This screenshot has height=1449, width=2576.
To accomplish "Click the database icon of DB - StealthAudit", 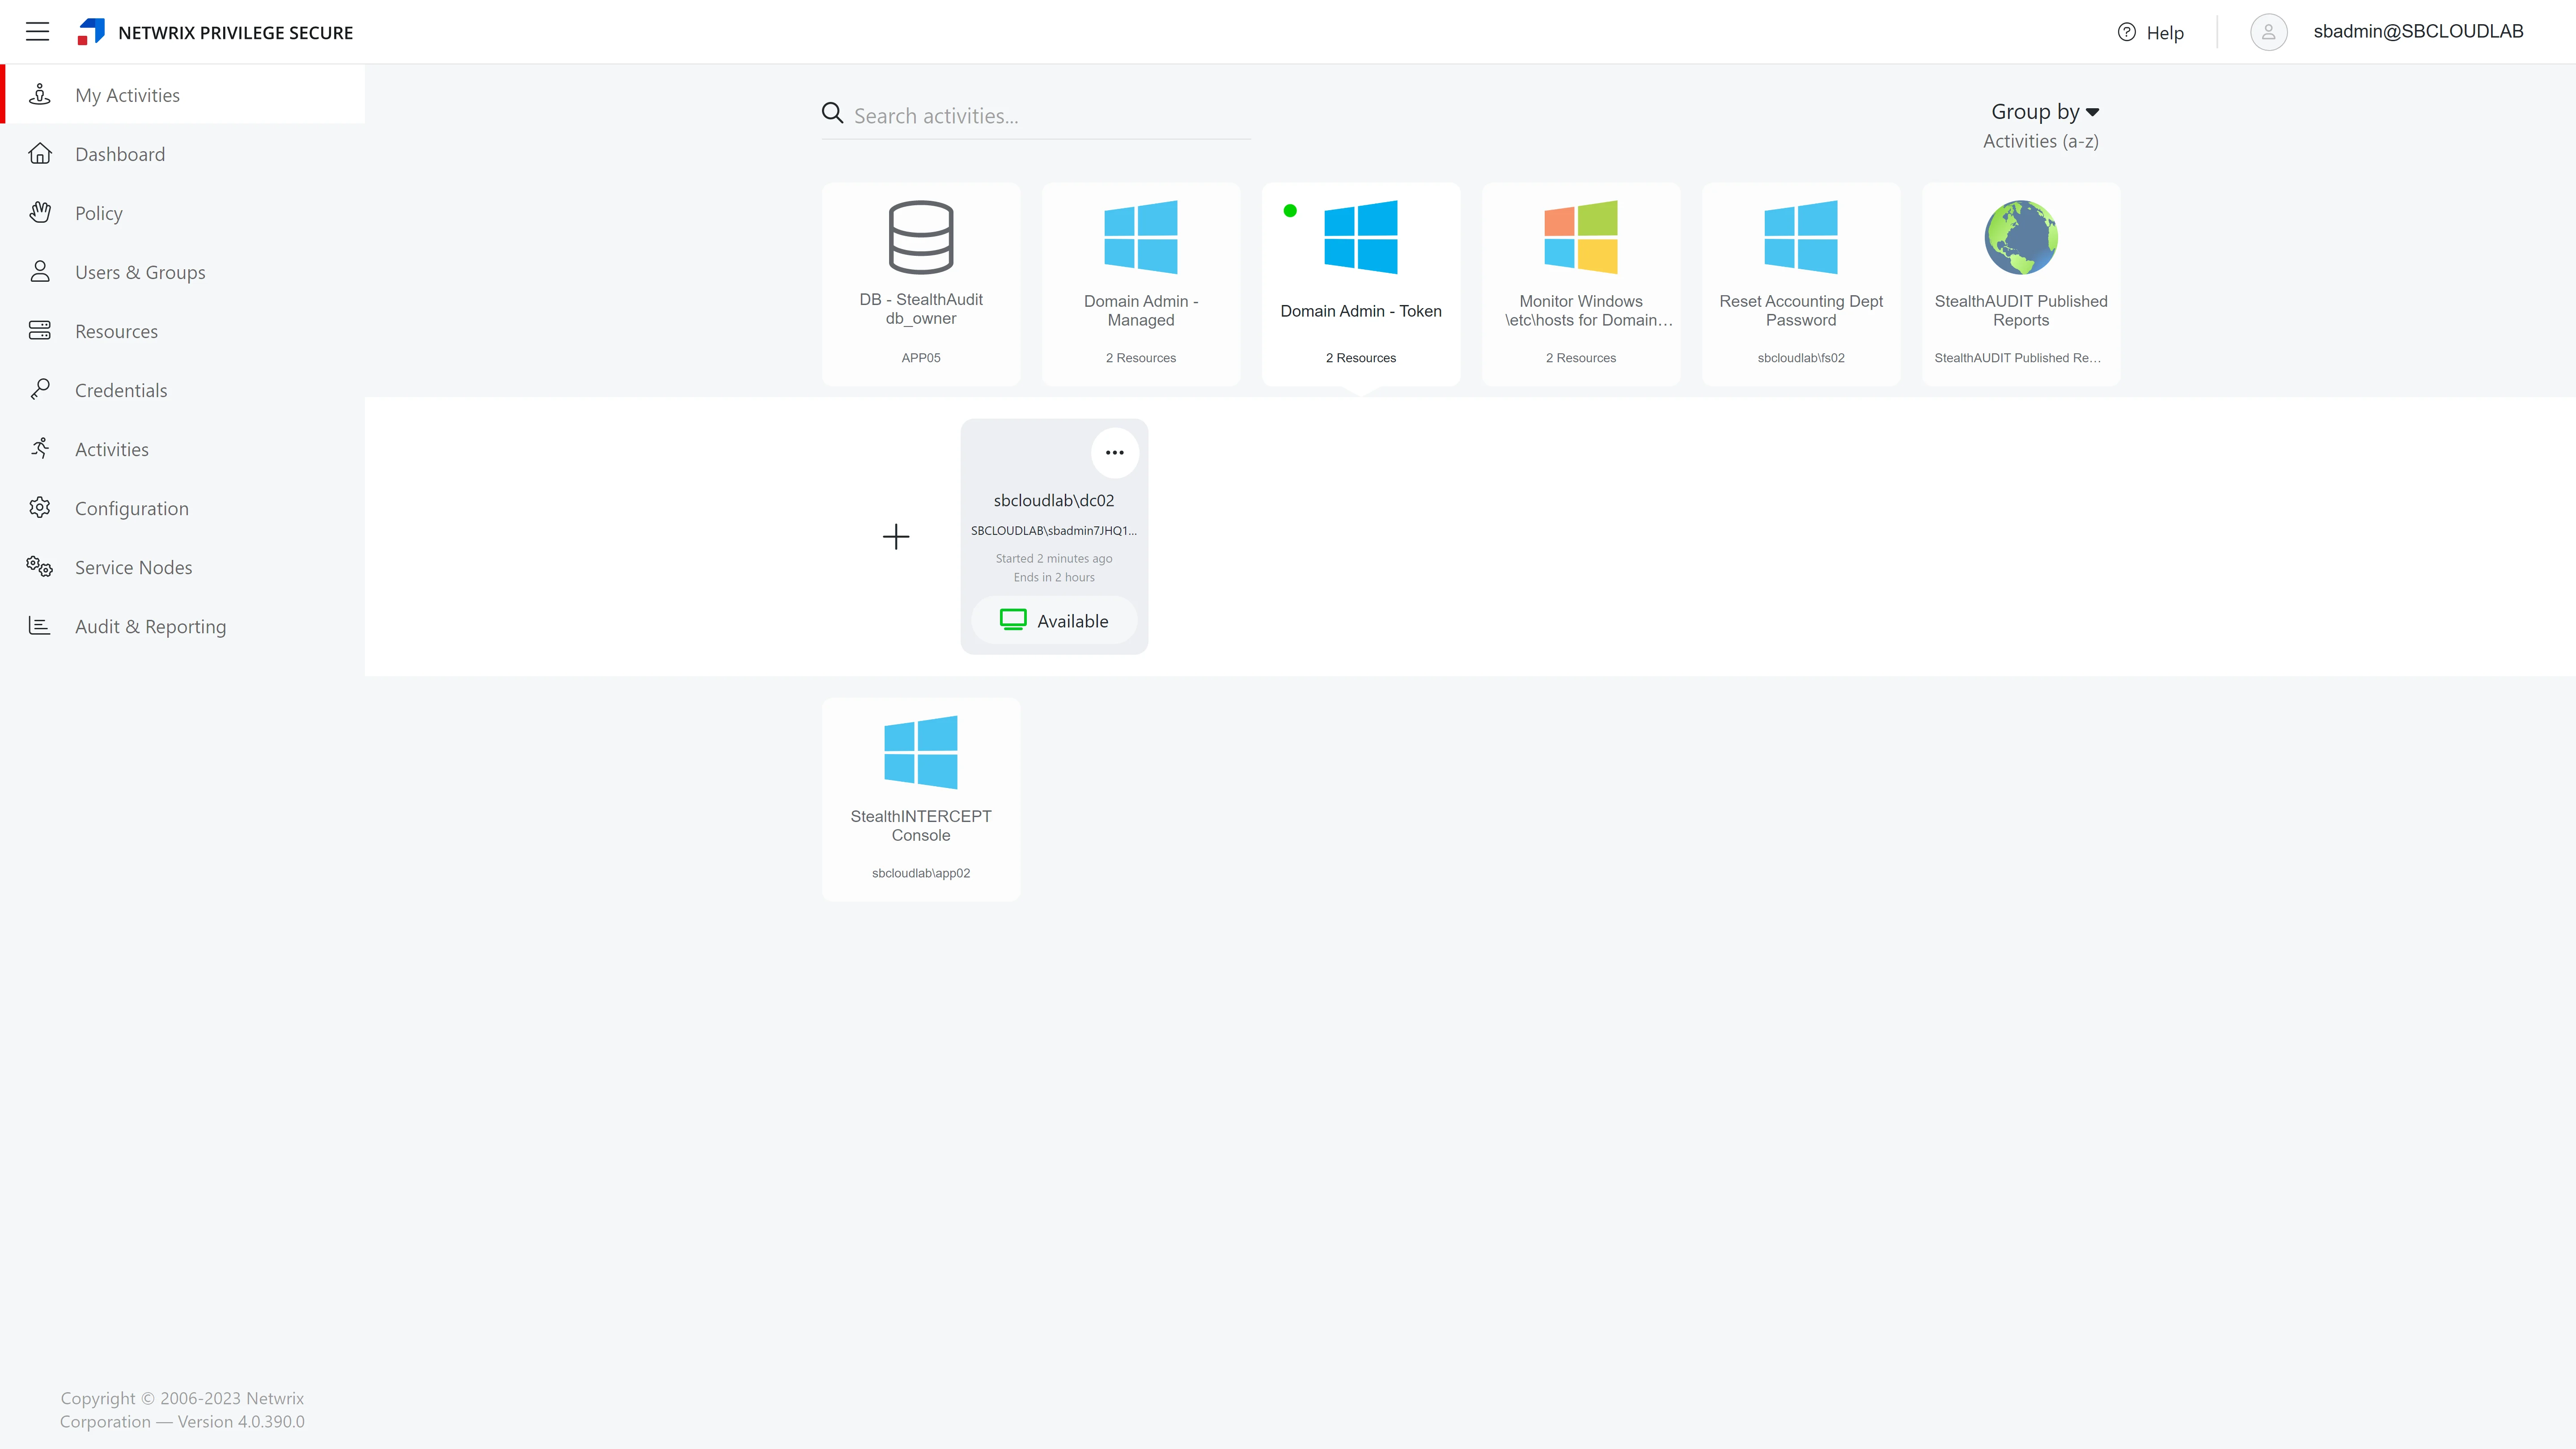I will (x=921, y=237).
